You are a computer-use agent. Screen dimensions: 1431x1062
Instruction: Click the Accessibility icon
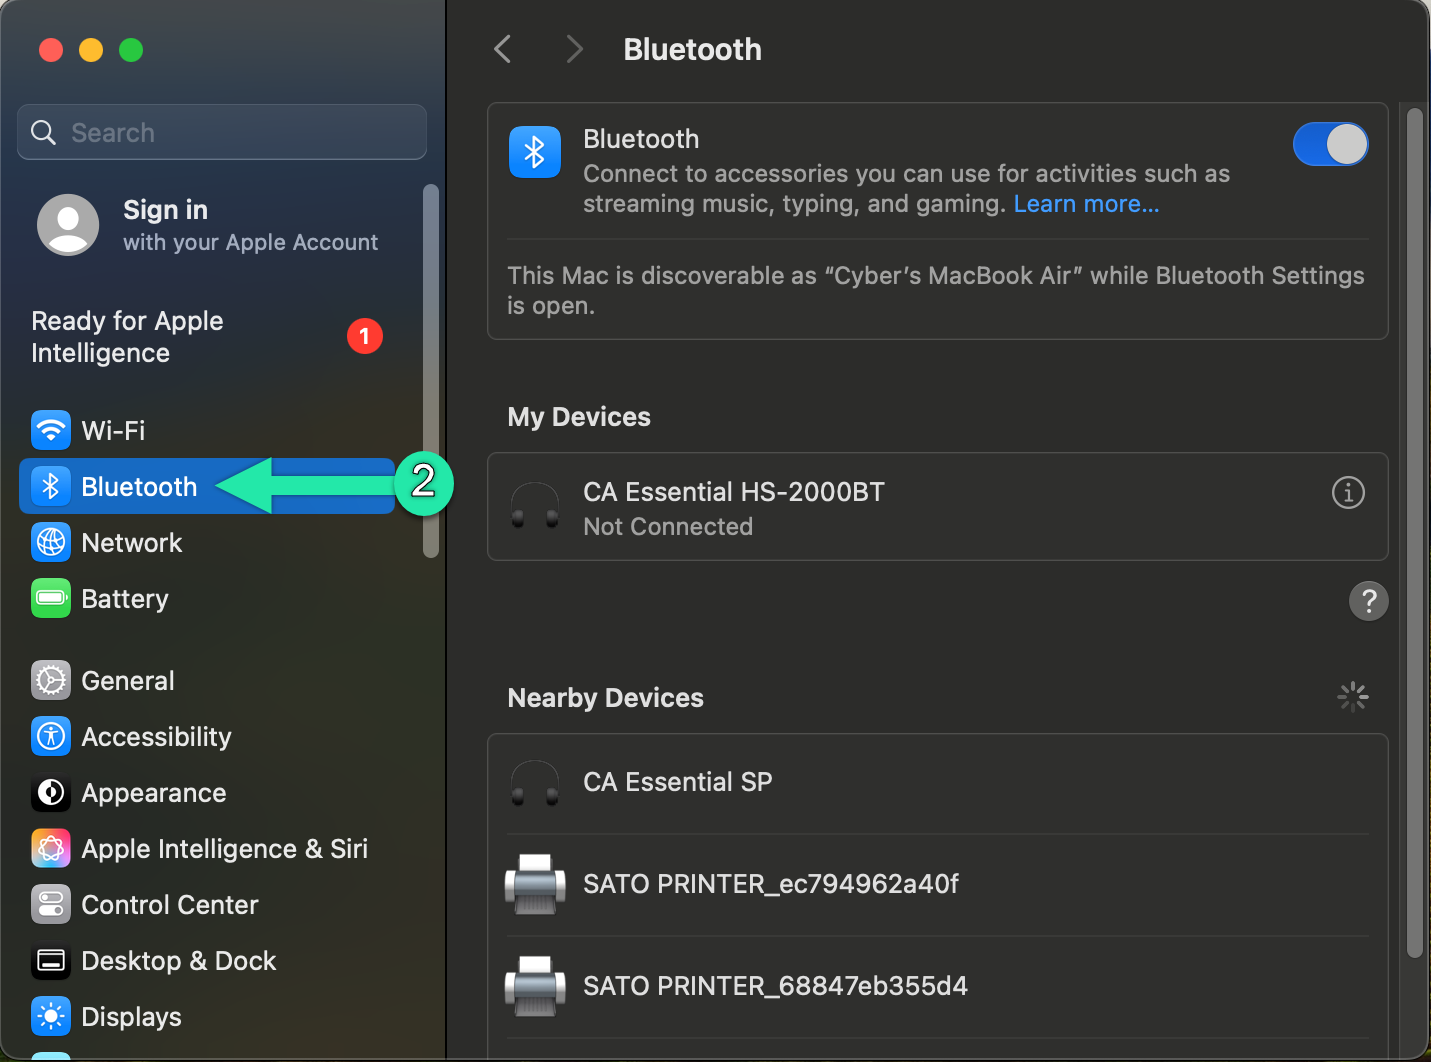pos(51,737)
